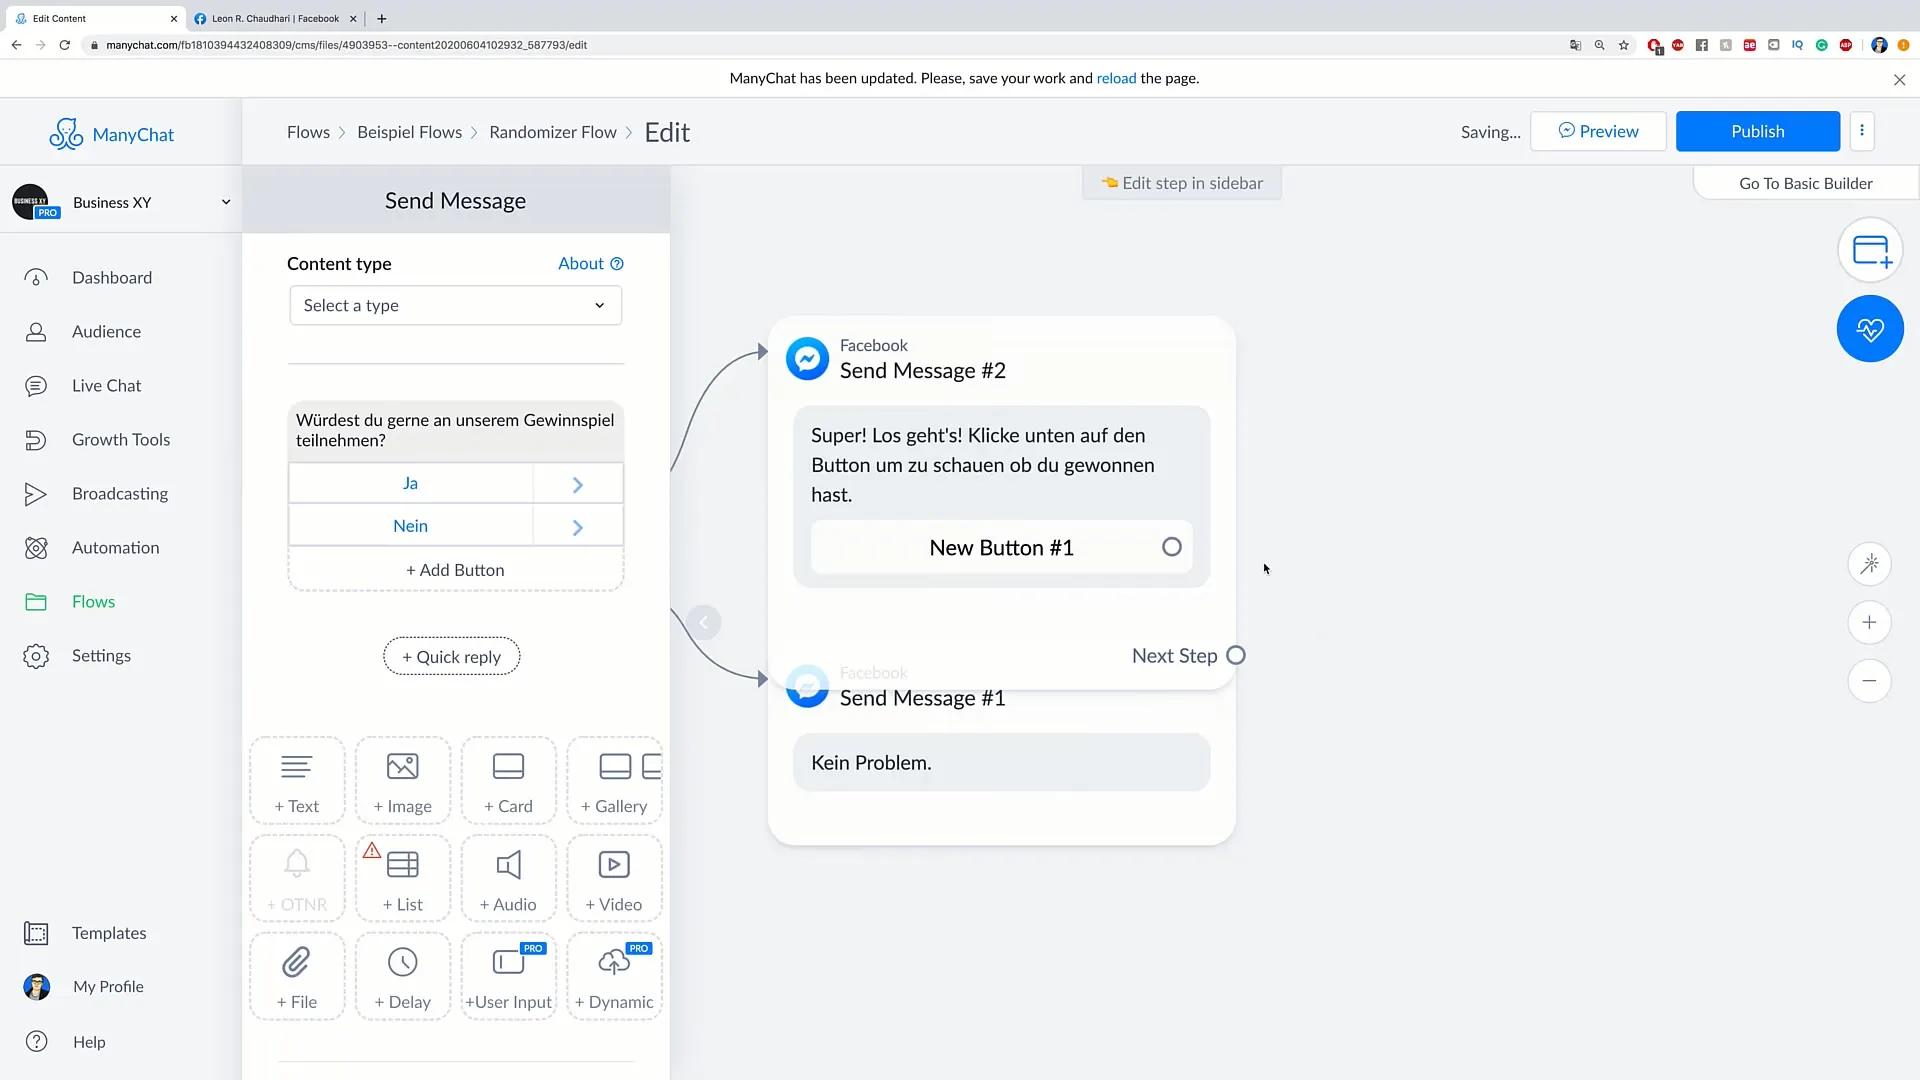Expand the Business XY account menu
The image size is (1920, 1080).
coord(225,202)
